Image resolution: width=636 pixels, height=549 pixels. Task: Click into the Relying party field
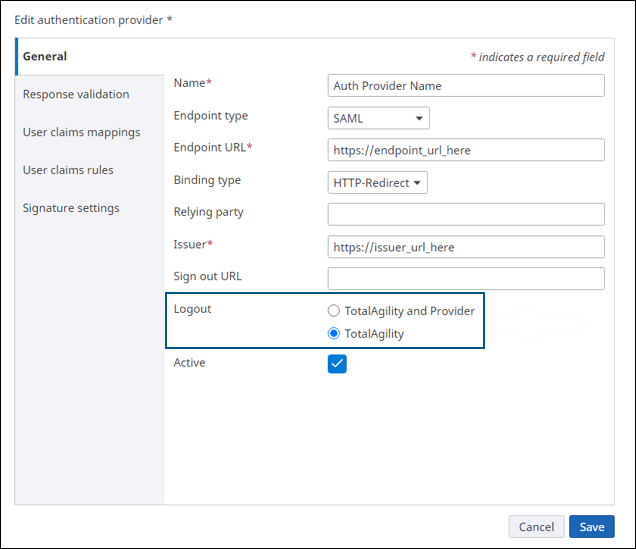[466, 214]
